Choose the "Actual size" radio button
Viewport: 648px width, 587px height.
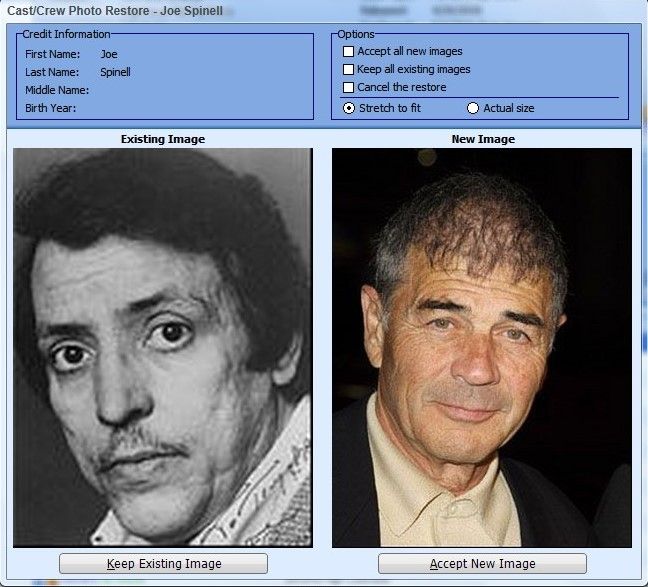pos(473,108)
